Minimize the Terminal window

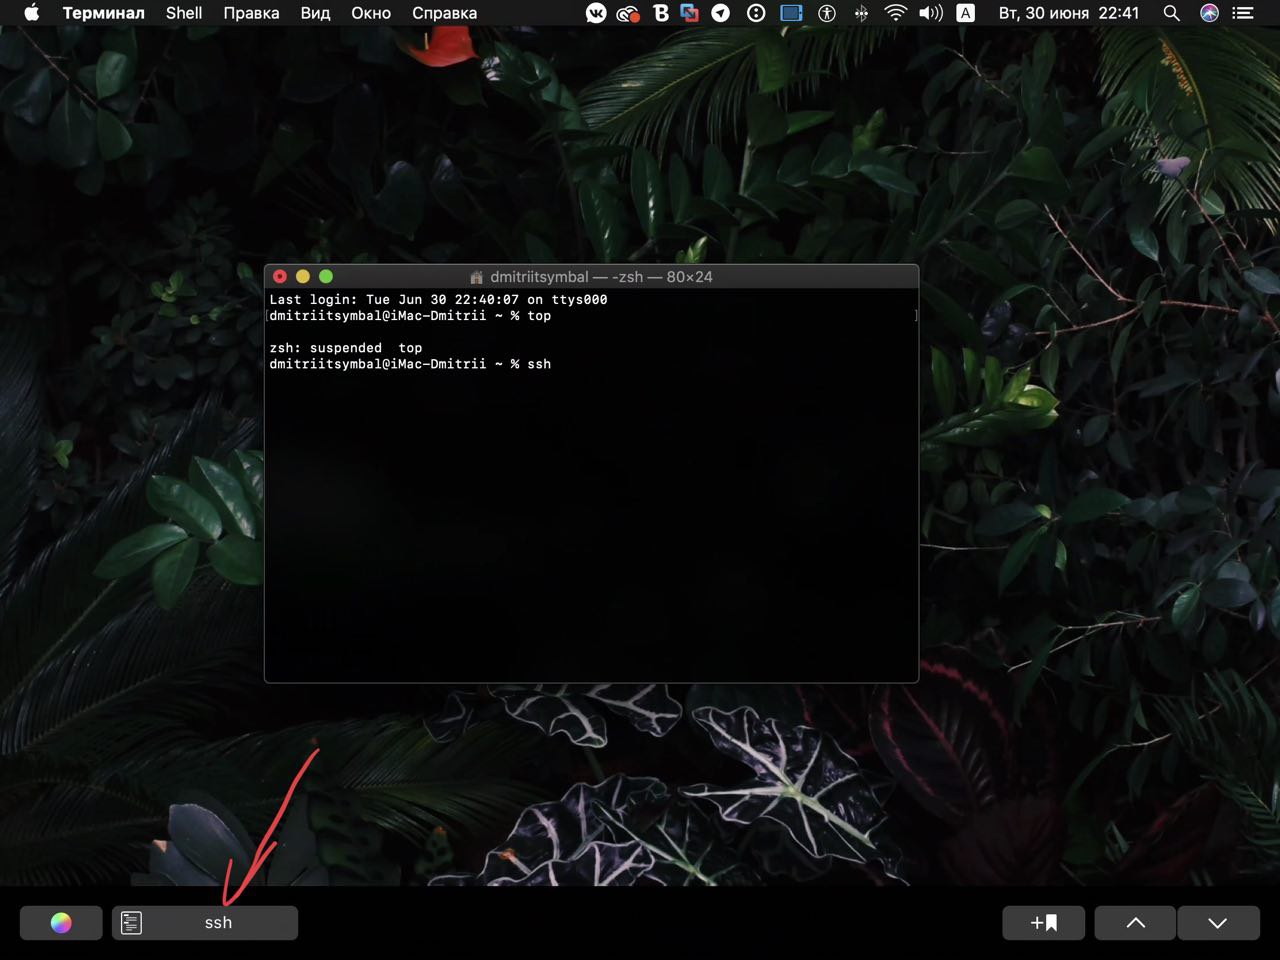coord(303,276)
